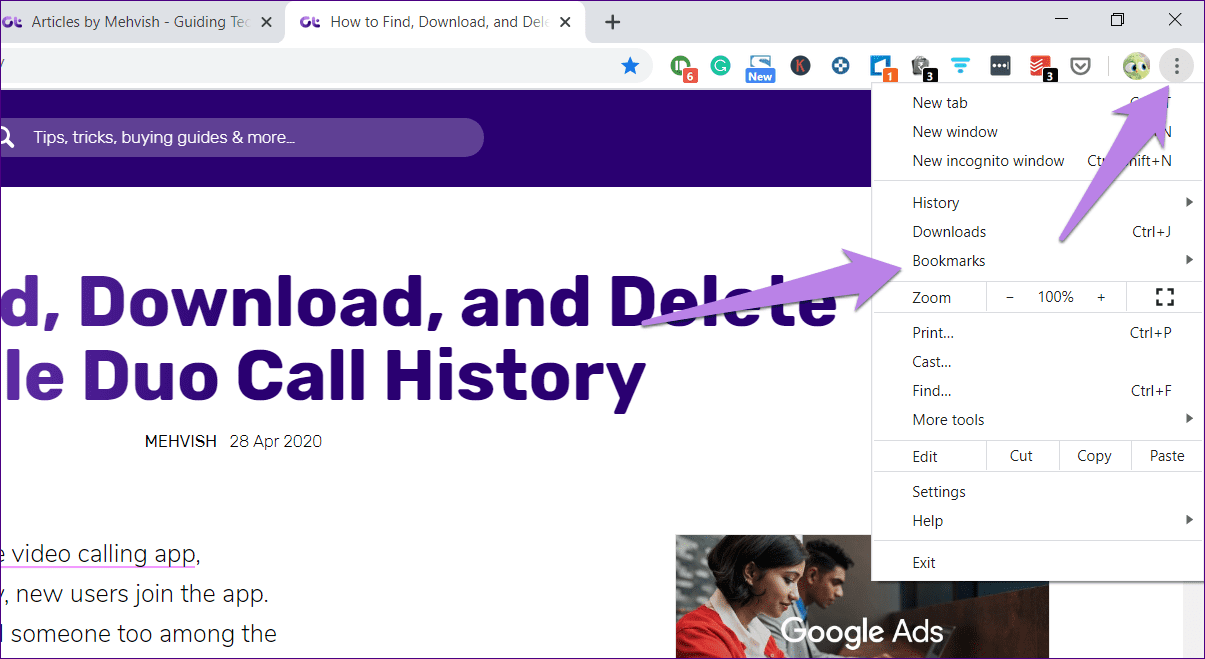Click the Chrome three-dot menu button
1205x659 pixels.
[1177, 67]
